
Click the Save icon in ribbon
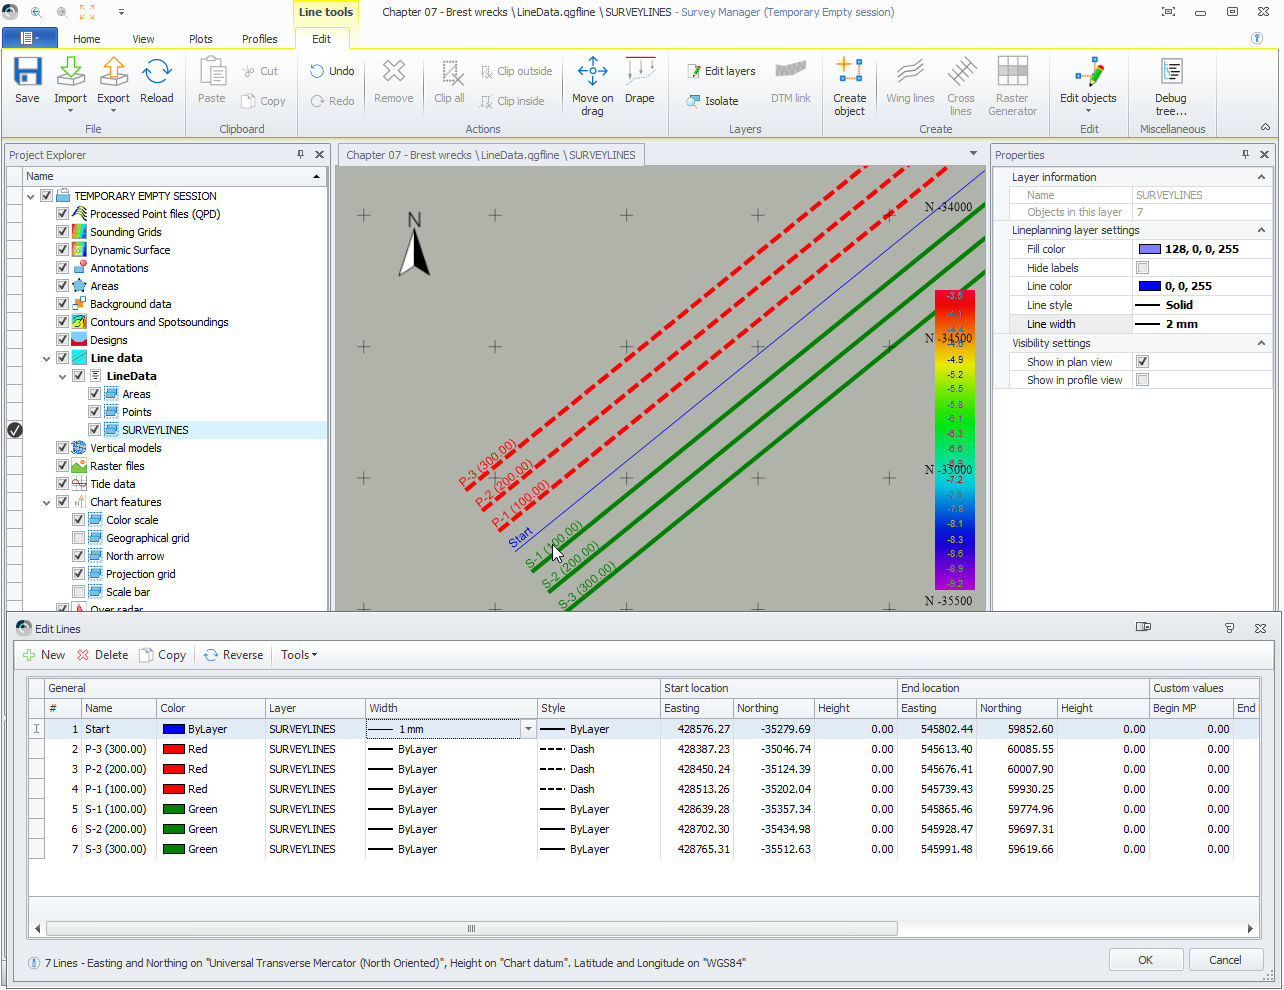click(27, 80)
